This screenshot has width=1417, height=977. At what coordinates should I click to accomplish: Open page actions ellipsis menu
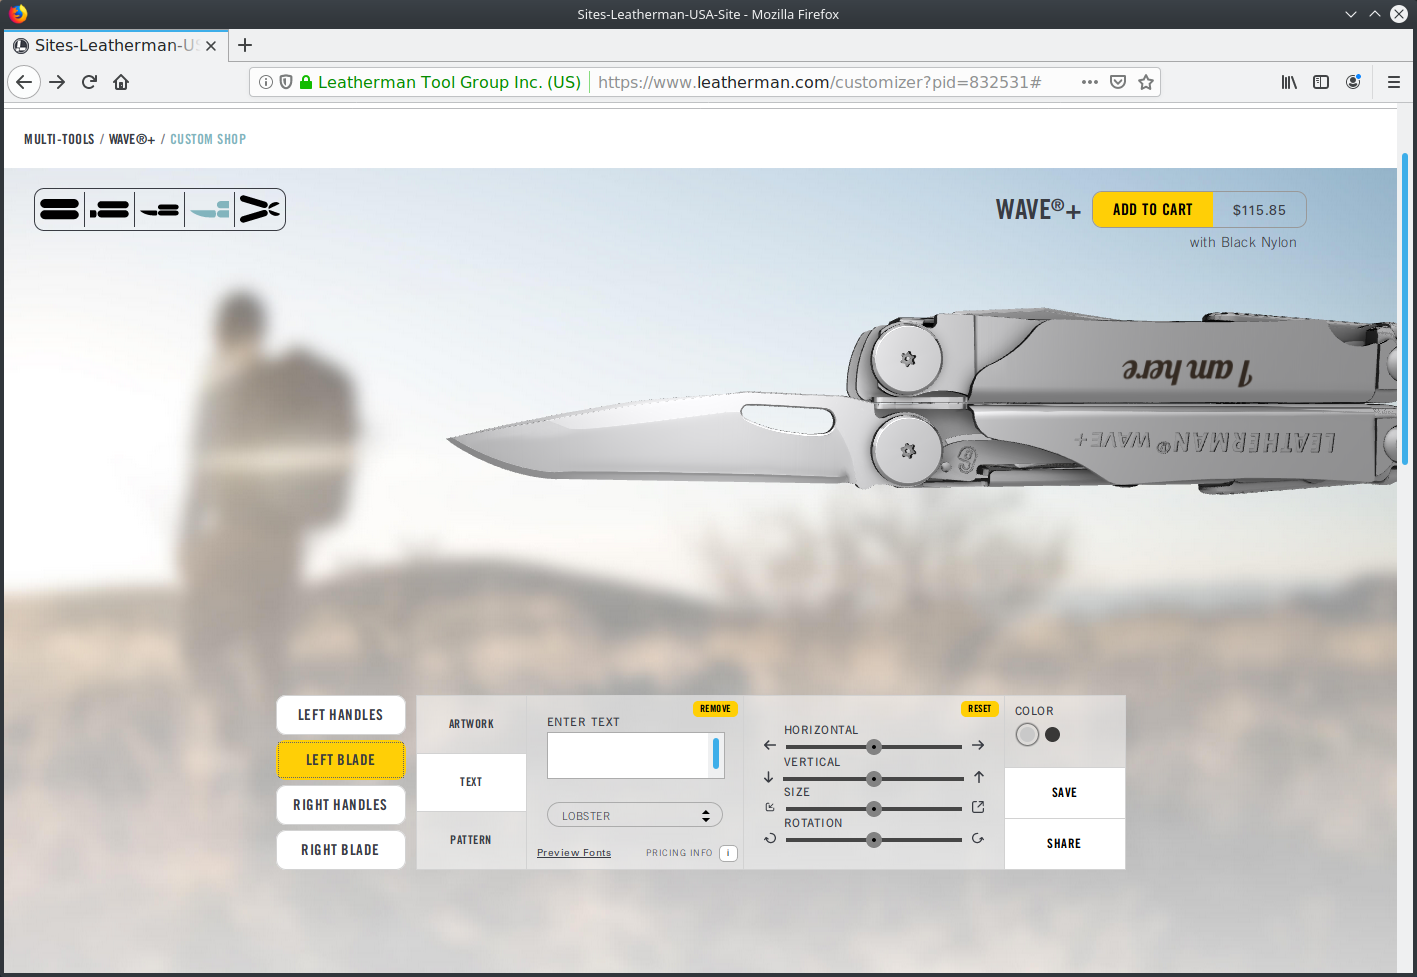tap(1090, 82)
